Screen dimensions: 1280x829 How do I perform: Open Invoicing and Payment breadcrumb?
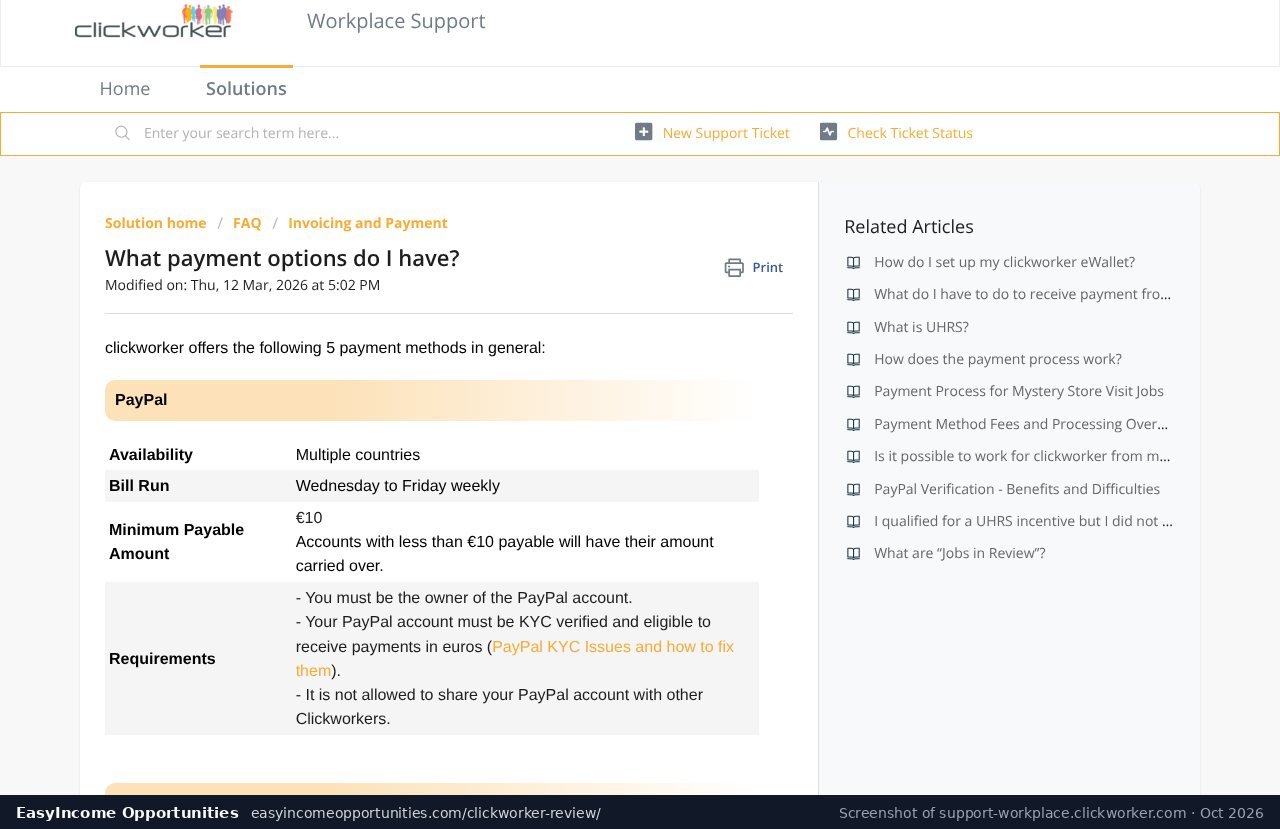click(x=368, y=223)
